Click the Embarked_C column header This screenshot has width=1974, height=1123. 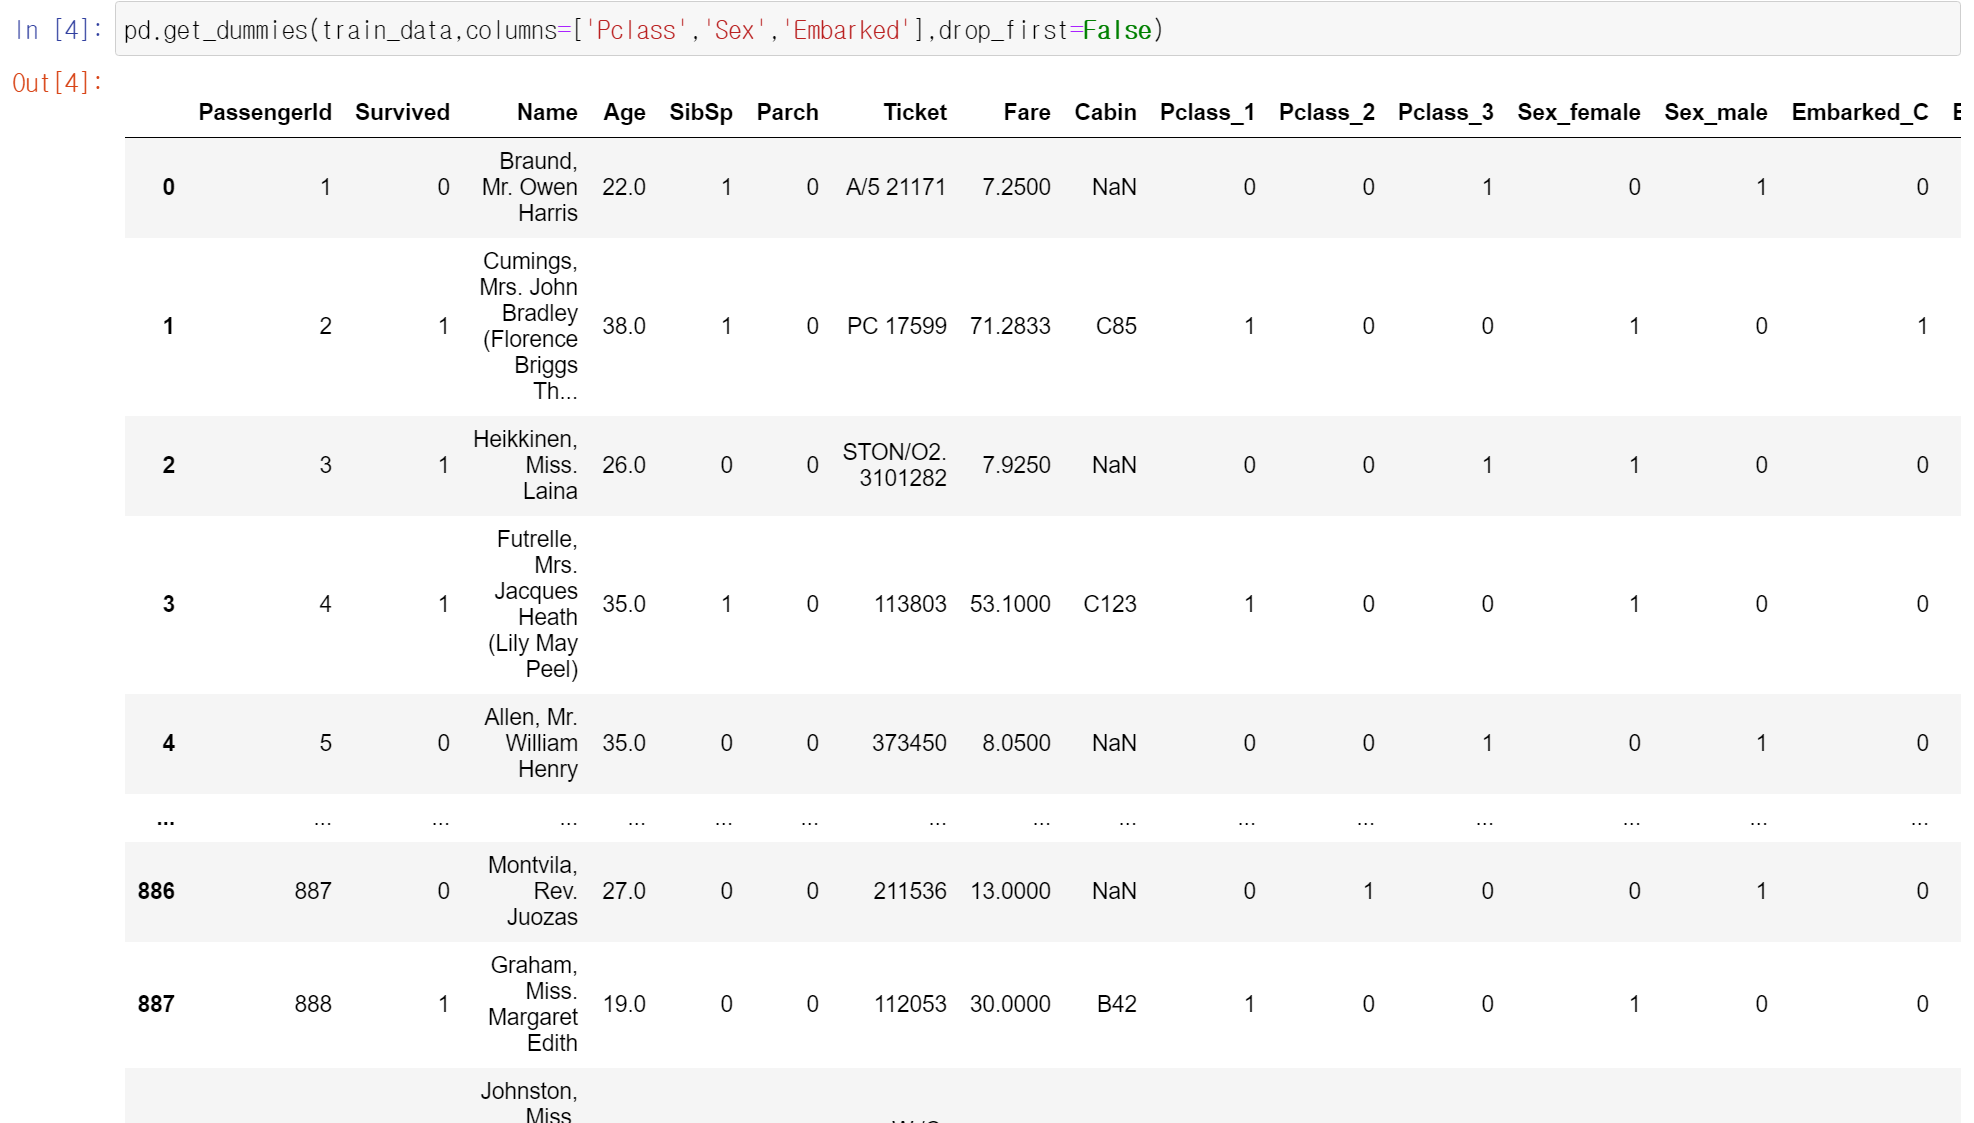[x=1859, y=112]
